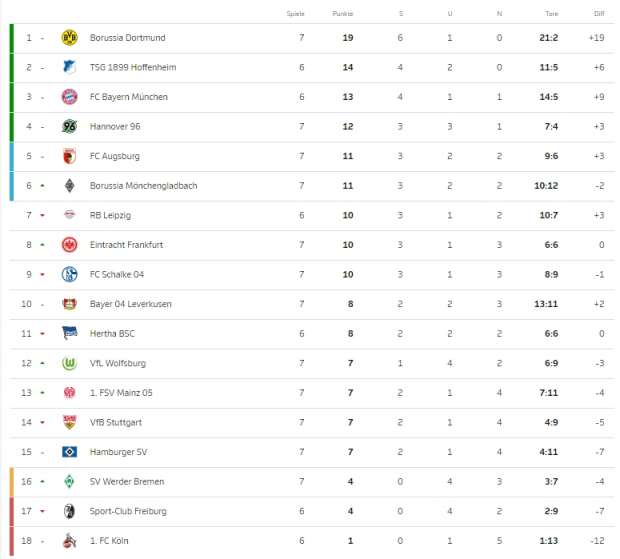Click the Borussia Dortmund club crest
The height and width of the screenshot is (559, 620).
tap(70, 38)
